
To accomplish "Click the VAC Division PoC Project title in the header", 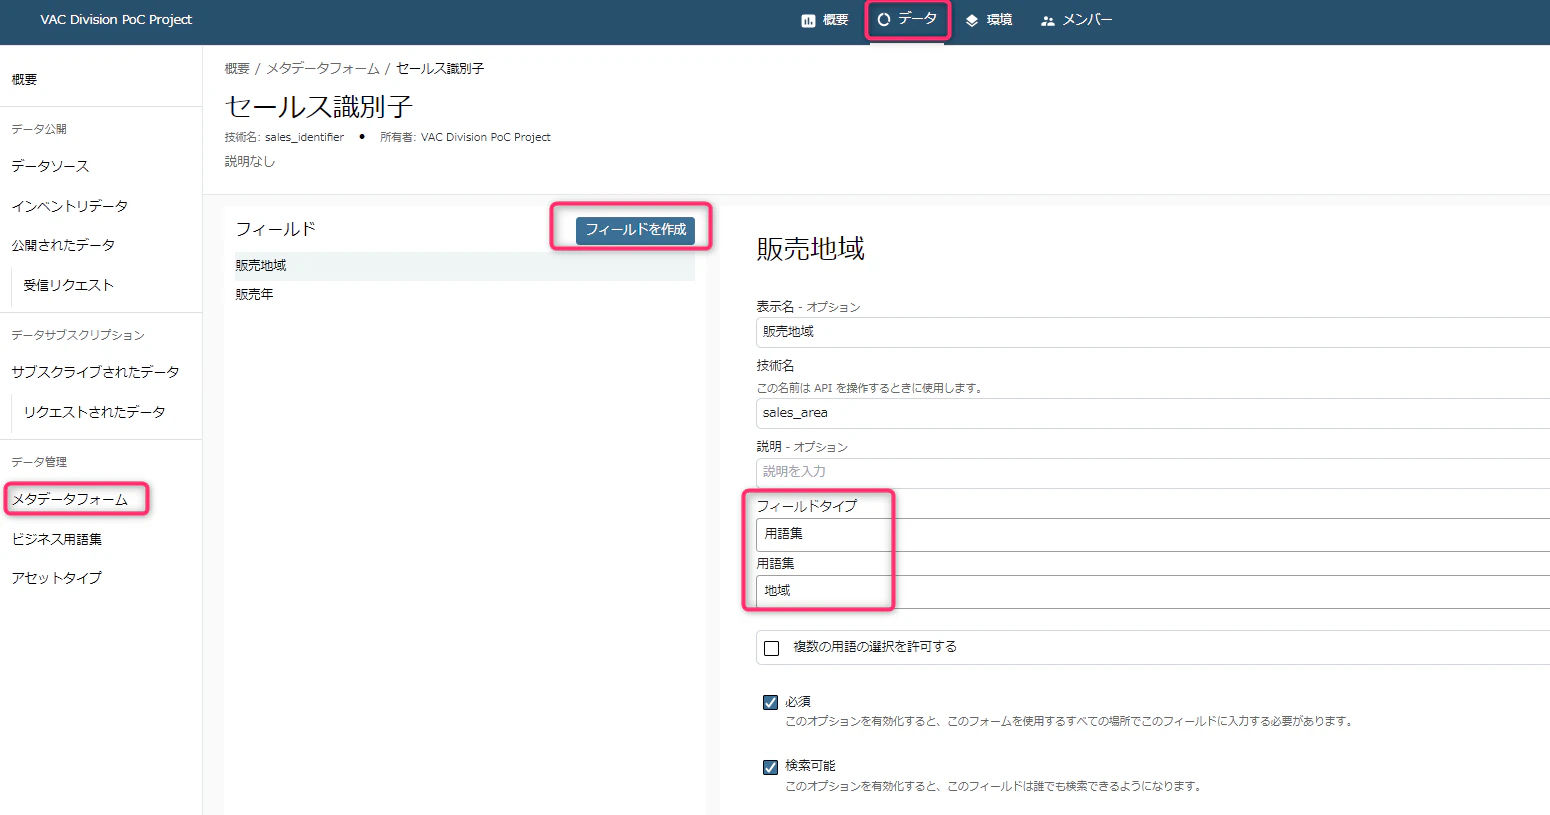I will tap(116, 20).
